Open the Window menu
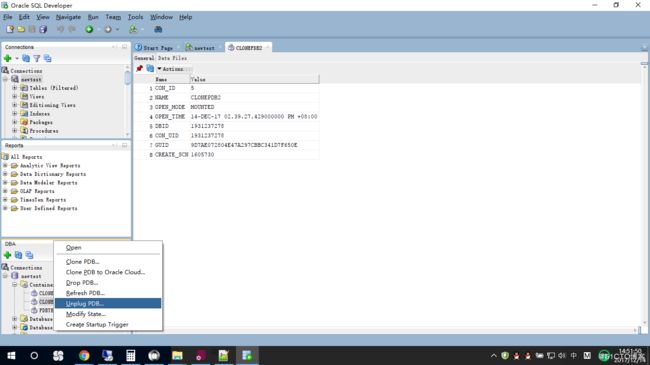The width and height of the screenshot is (650, 365). click(161, 17)
